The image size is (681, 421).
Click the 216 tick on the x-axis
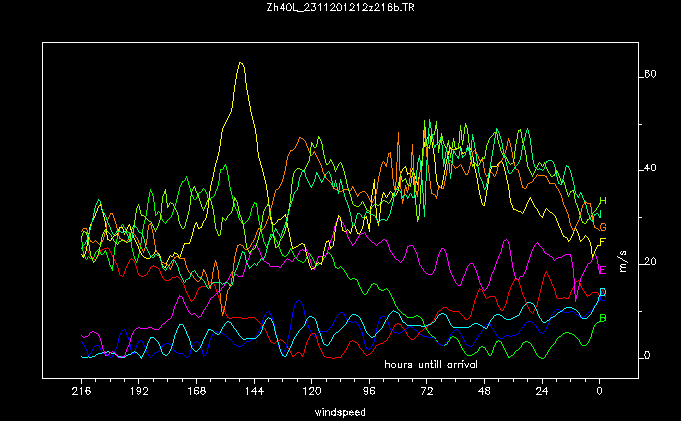(81, 393)
